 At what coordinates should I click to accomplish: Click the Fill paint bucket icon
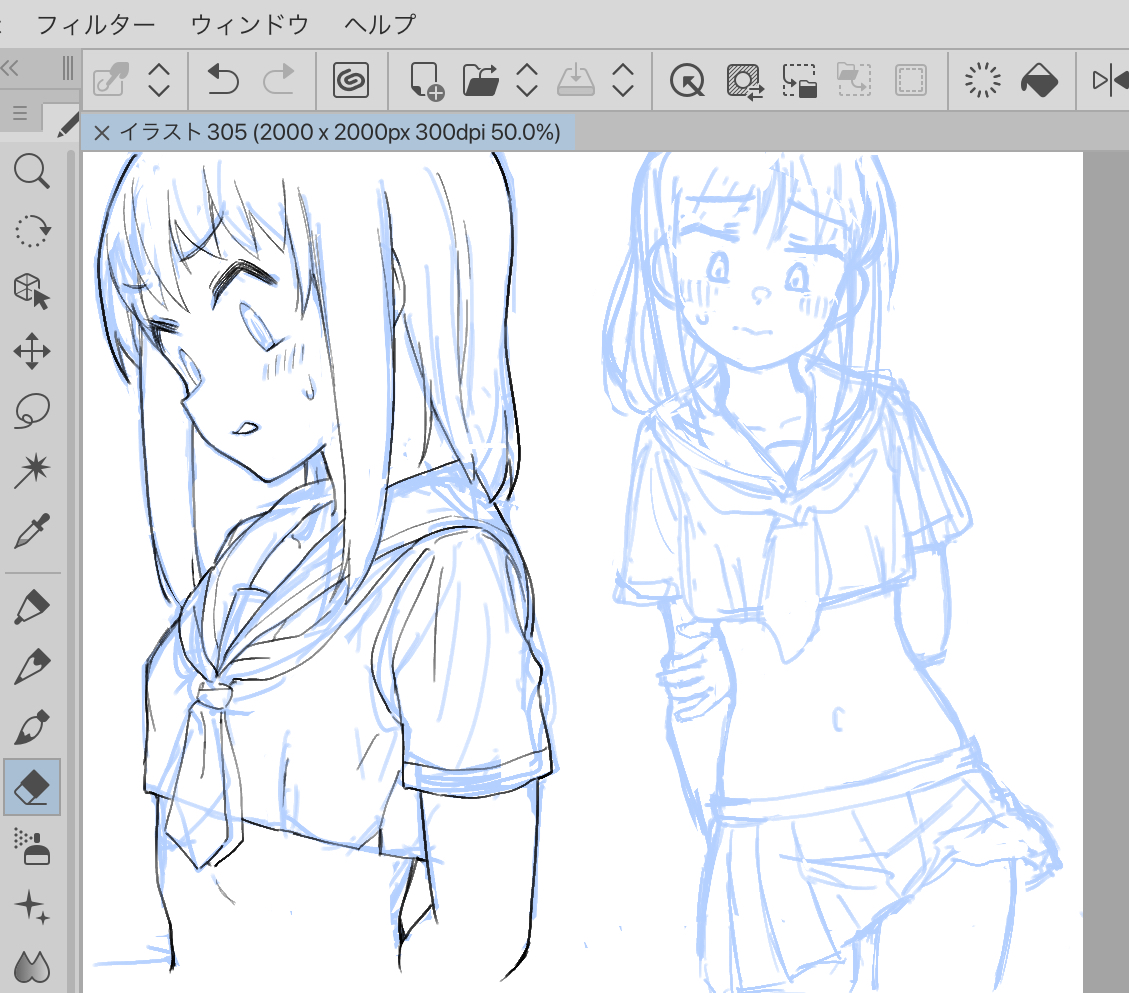pyautogui.click(x=1039, y=80)
